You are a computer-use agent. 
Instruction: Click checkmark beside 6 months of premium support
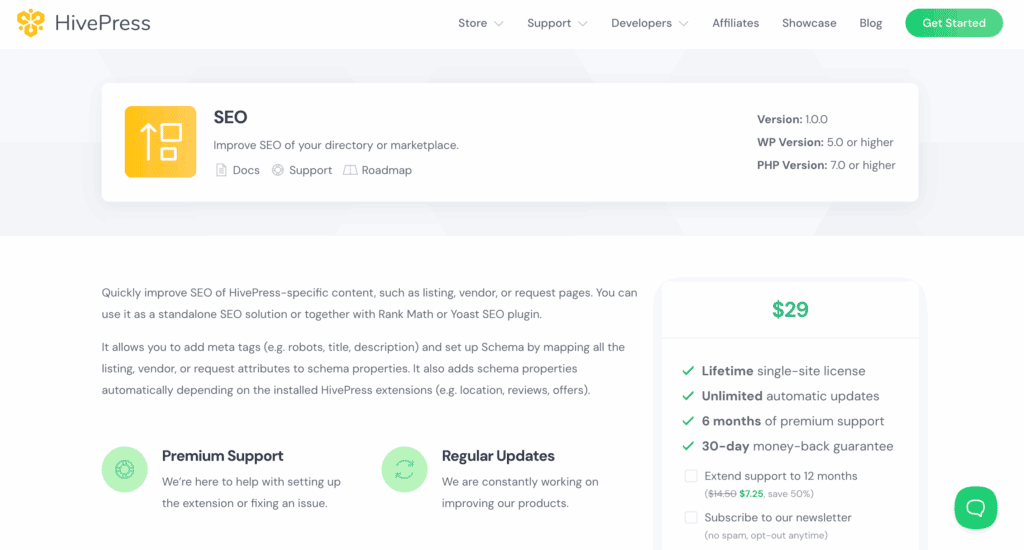tap(688, 421)
